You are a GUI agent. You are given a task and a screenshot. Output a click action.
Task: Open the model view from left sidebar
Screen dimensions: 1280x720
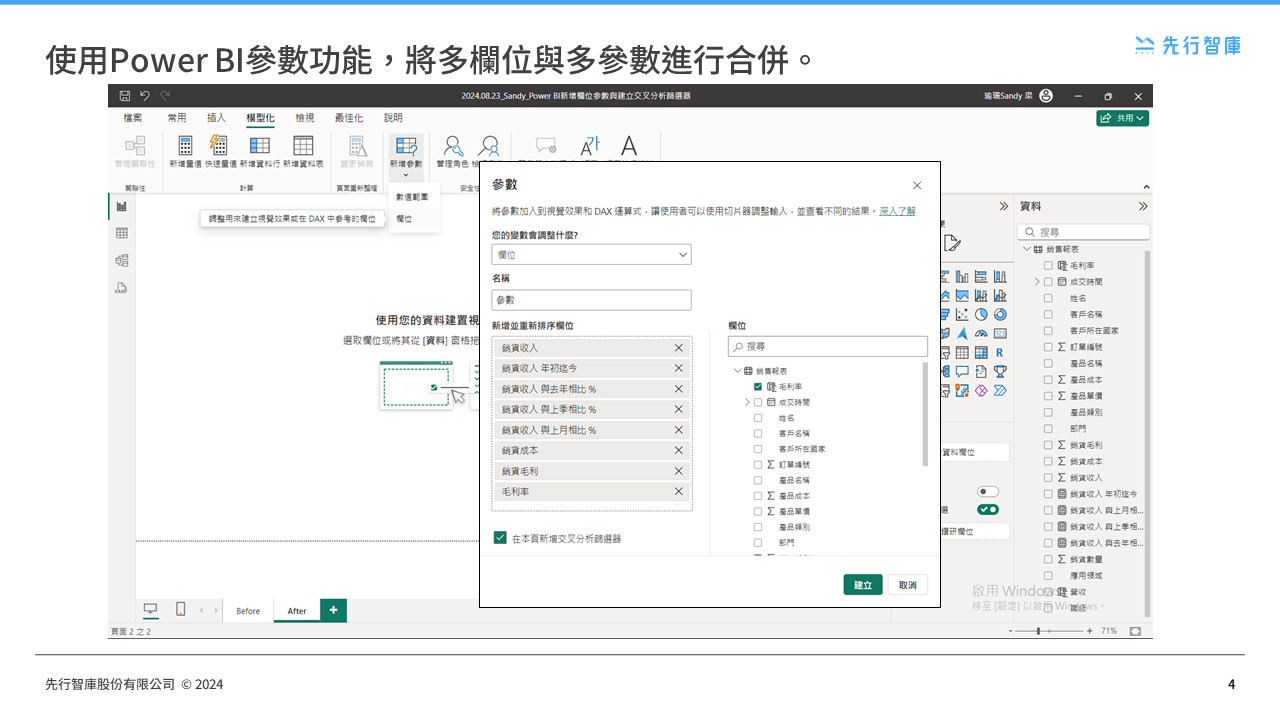click(x=122, y=260)
